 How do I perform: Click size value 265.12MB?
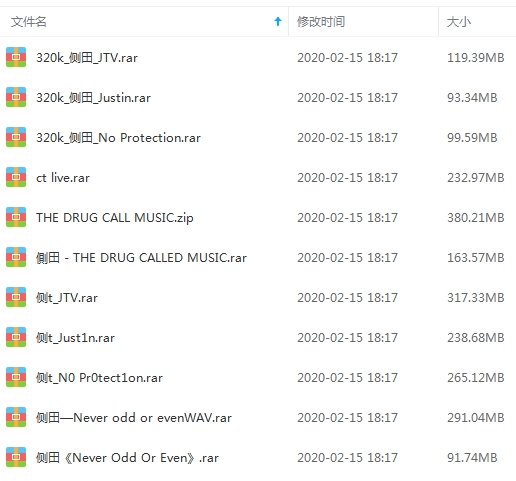pyautogui.click(x=476, y=378)
